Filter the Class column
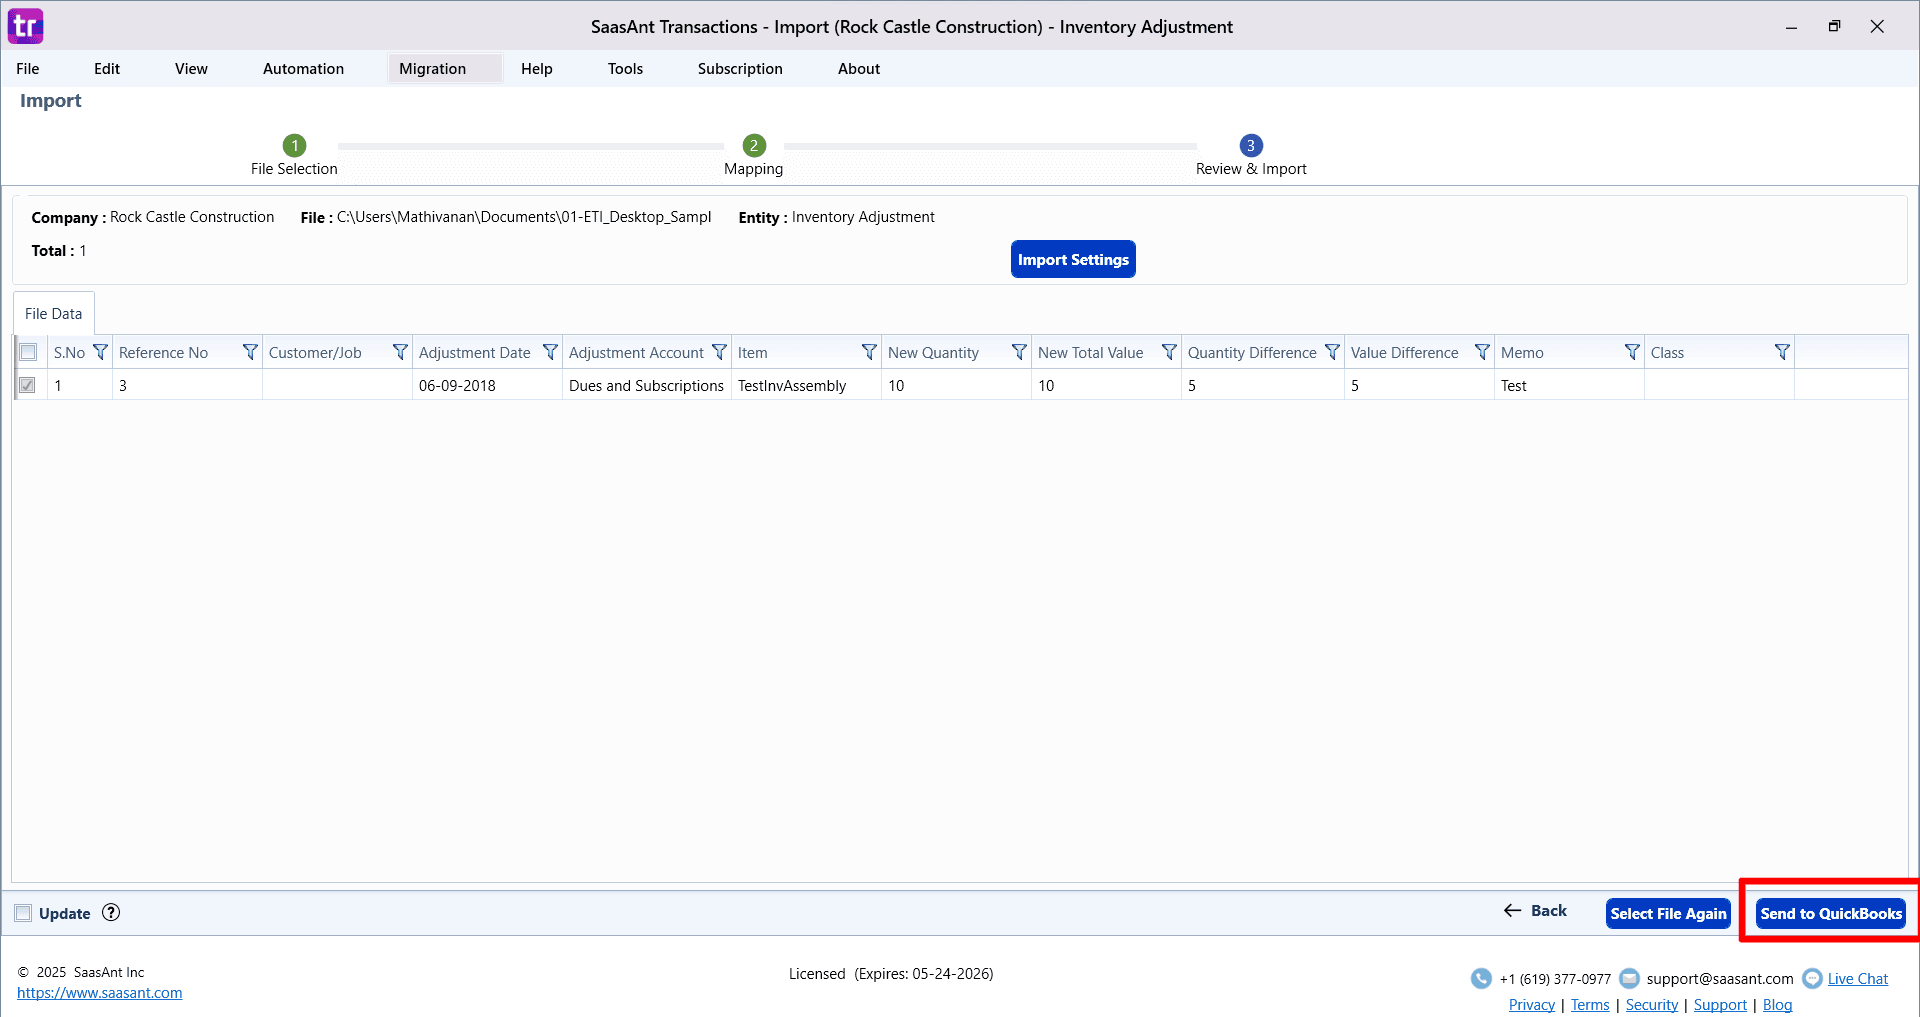The image size is (1920, 1017). [x=1782, y=352]
